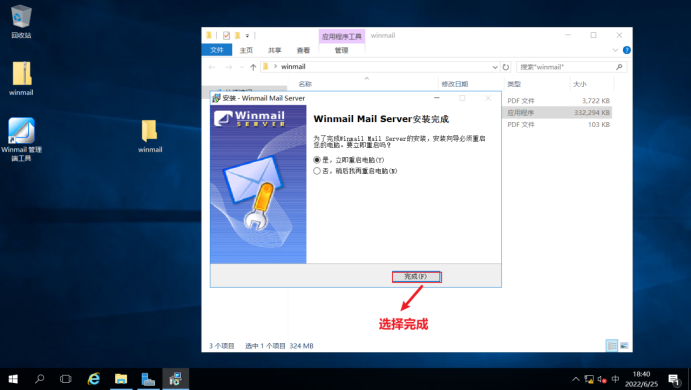Image resolution: width=691 pixels, height=390 pixels.
Task: Open Explorer help icon
Action: tap(627, 50)
